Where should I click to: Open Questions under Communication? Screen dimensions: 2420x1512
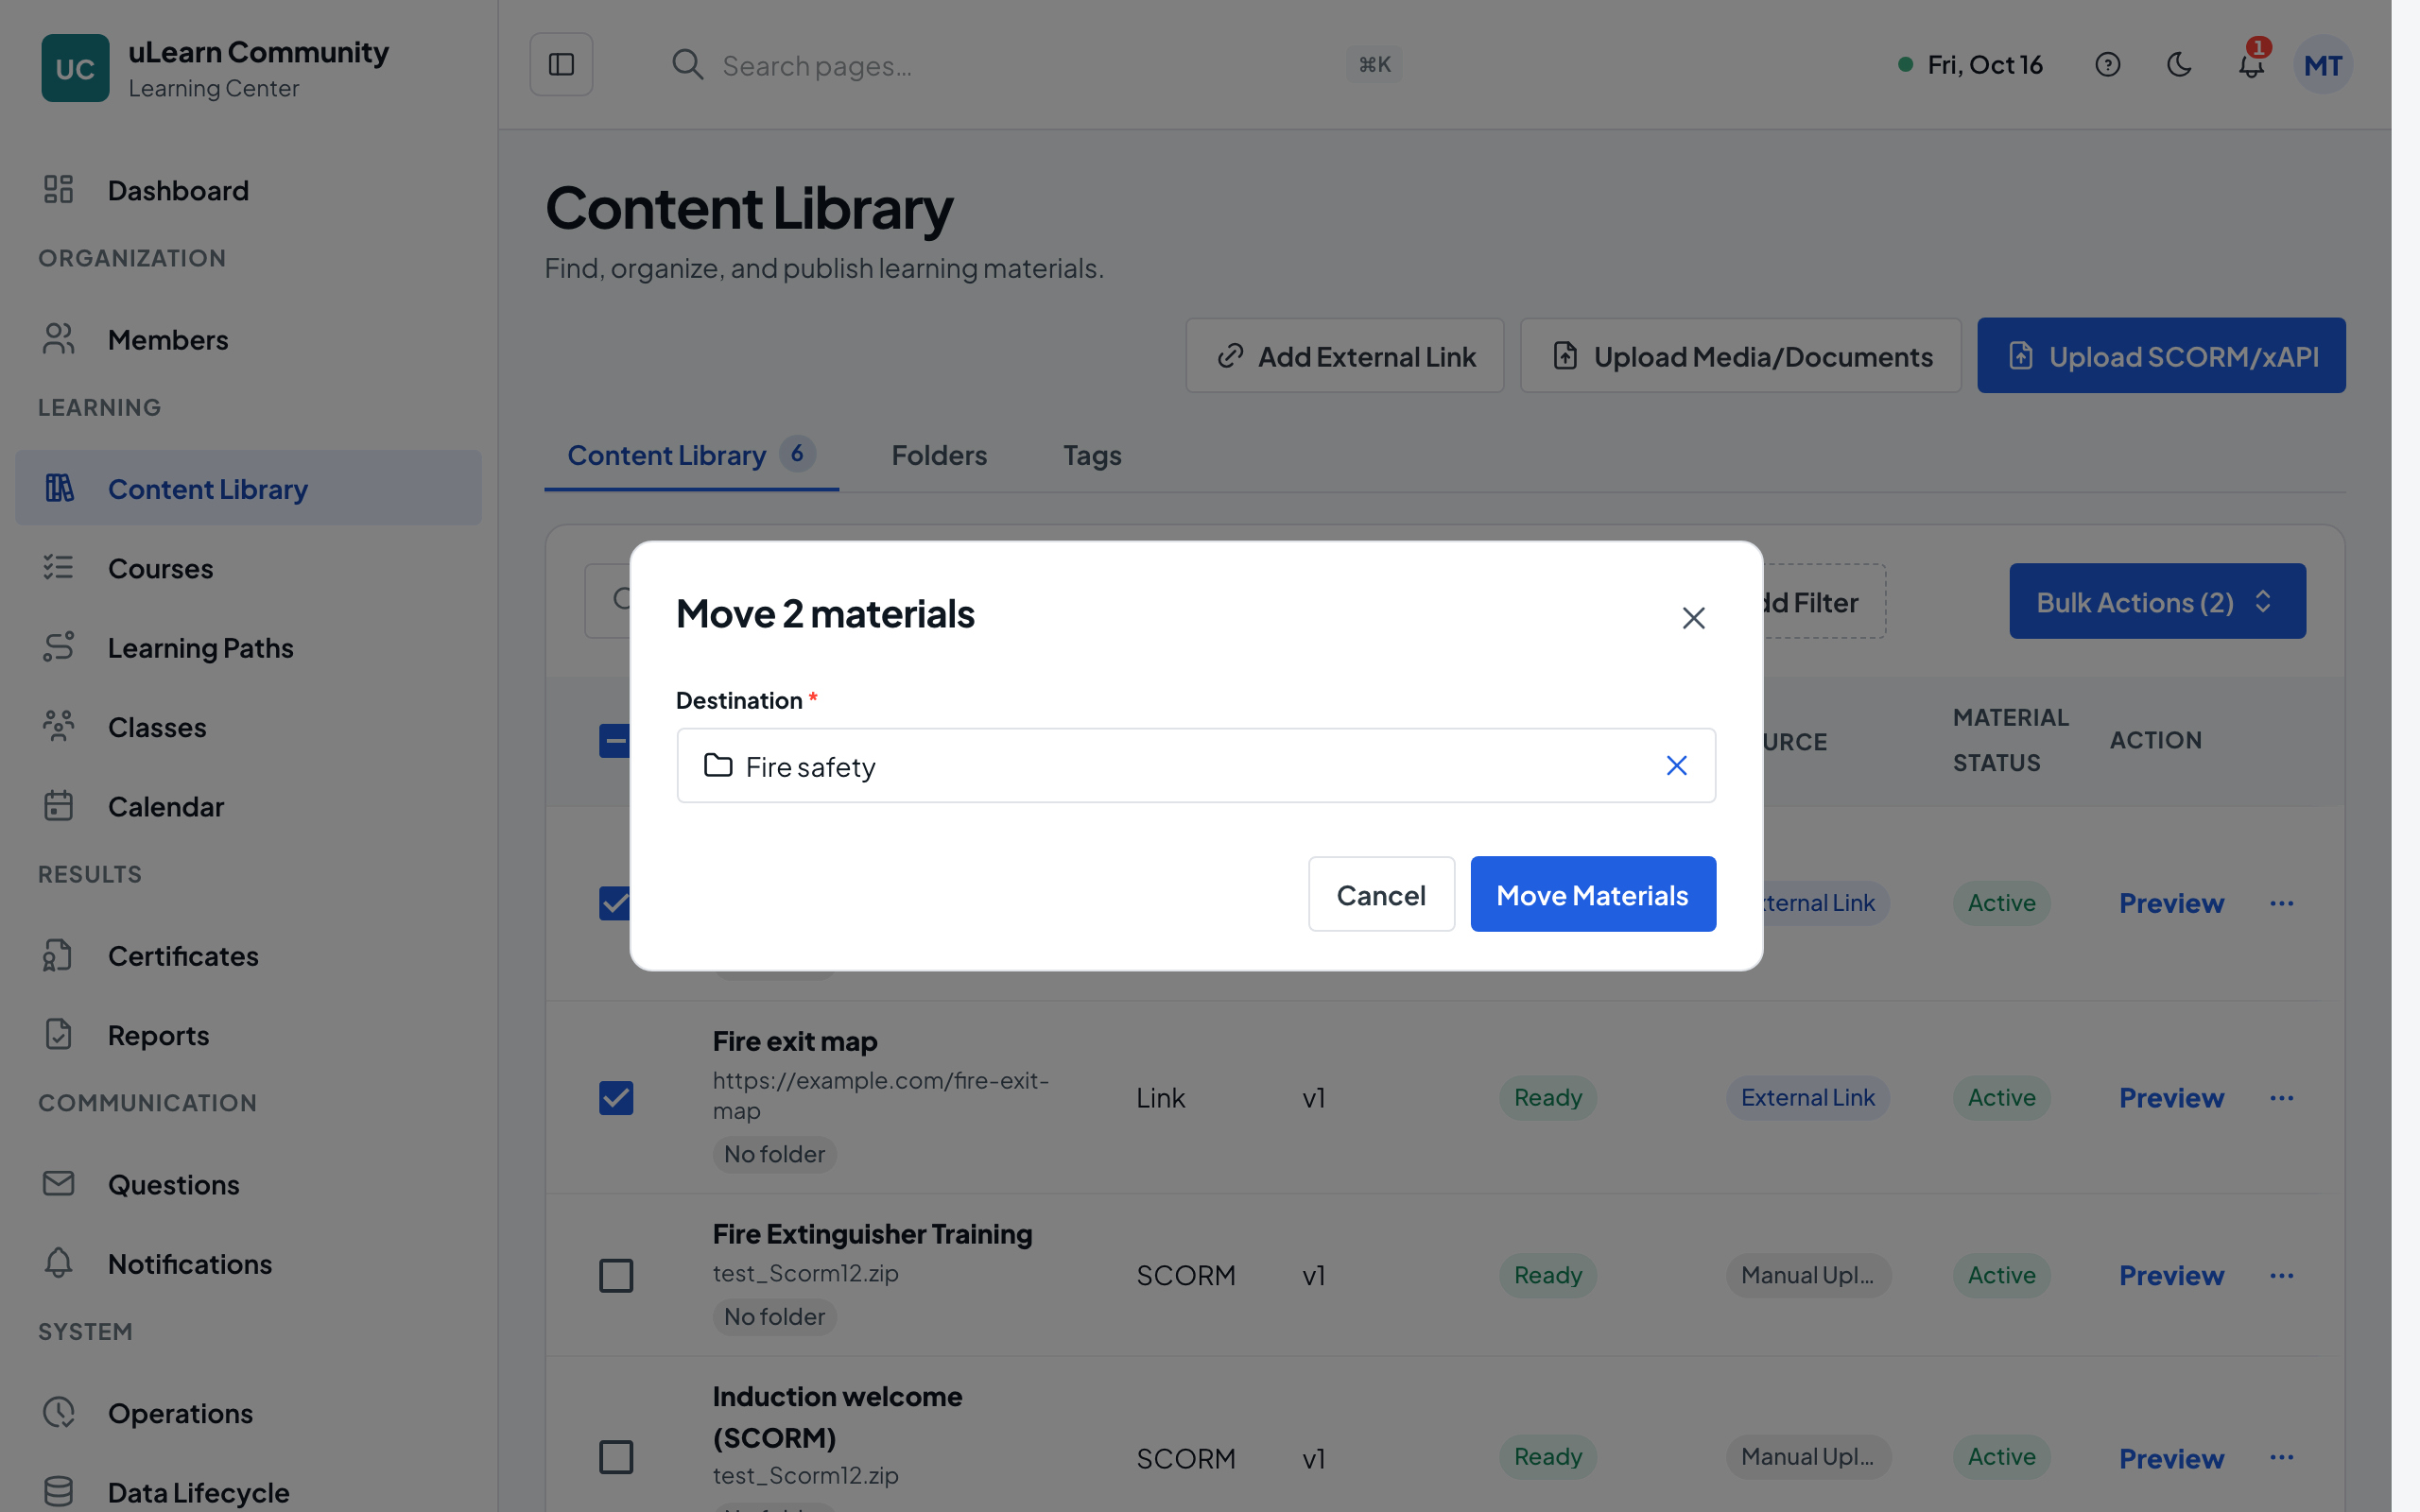pyautogui.click(x=248, y=1184)
